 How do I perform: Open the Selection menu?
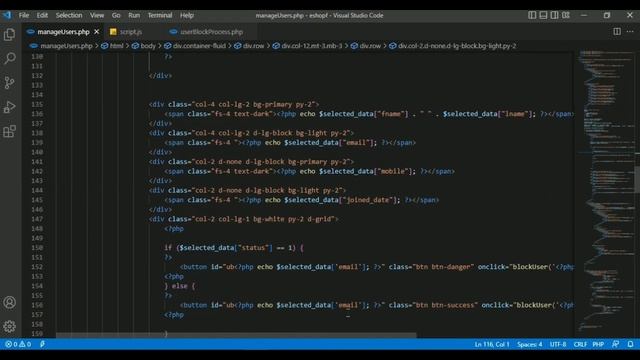(69, 16)
